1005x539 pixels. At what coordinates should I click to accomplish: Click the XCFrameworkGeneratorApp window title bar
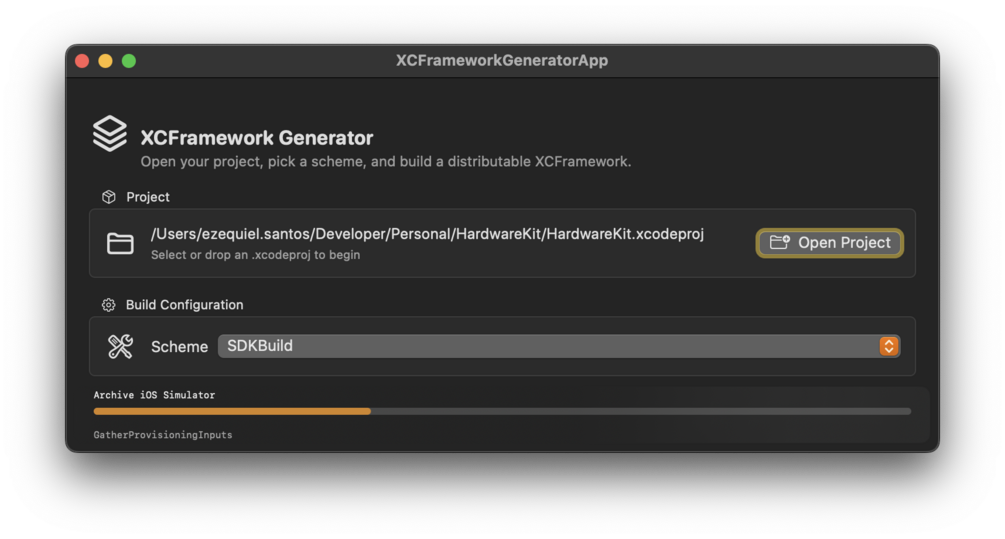pyautogui.click(x=501, y=61)
